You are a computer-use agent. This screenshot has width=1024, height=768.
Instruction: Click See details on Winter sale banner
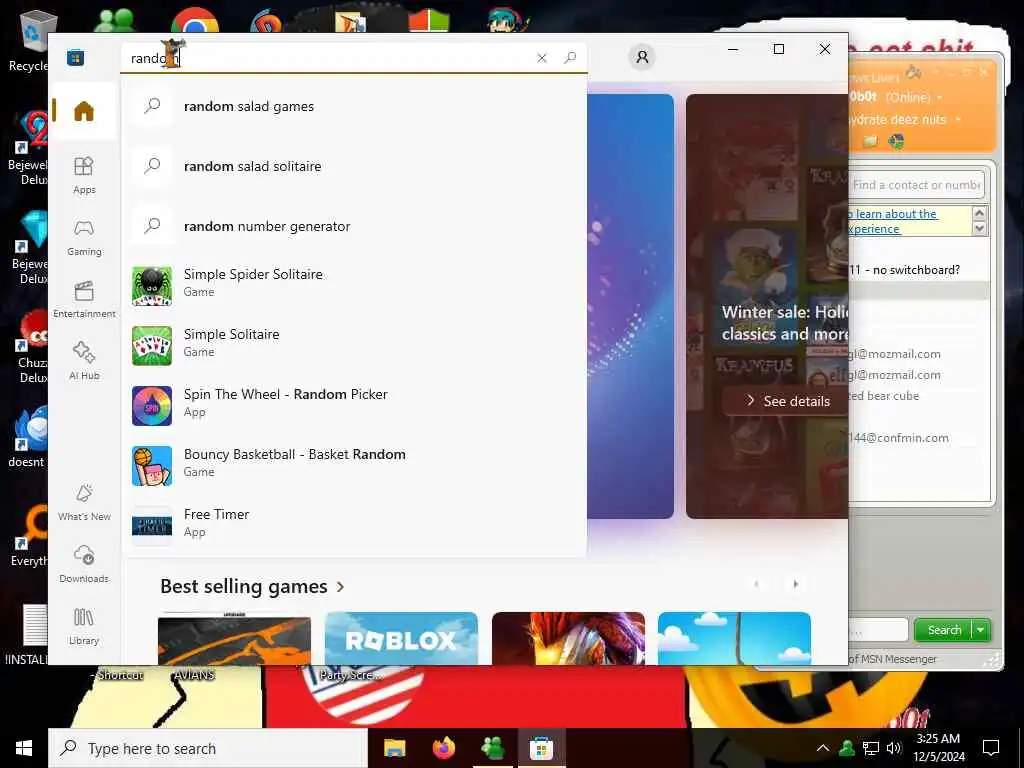[x=788, y=401]
